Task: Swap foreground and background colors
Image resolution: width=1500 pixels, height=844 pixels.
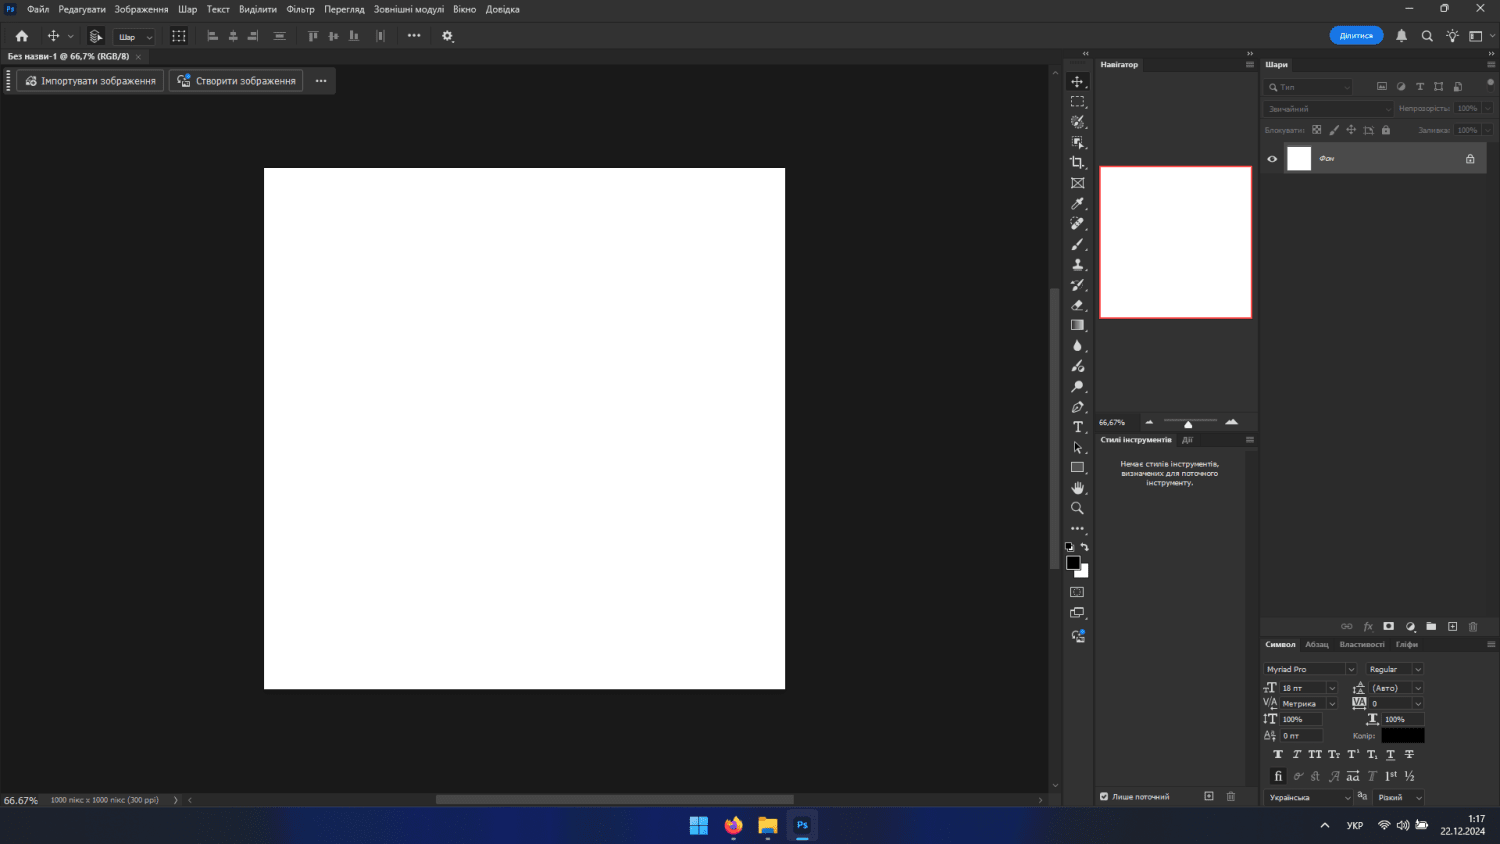Action: point(1085,547)
